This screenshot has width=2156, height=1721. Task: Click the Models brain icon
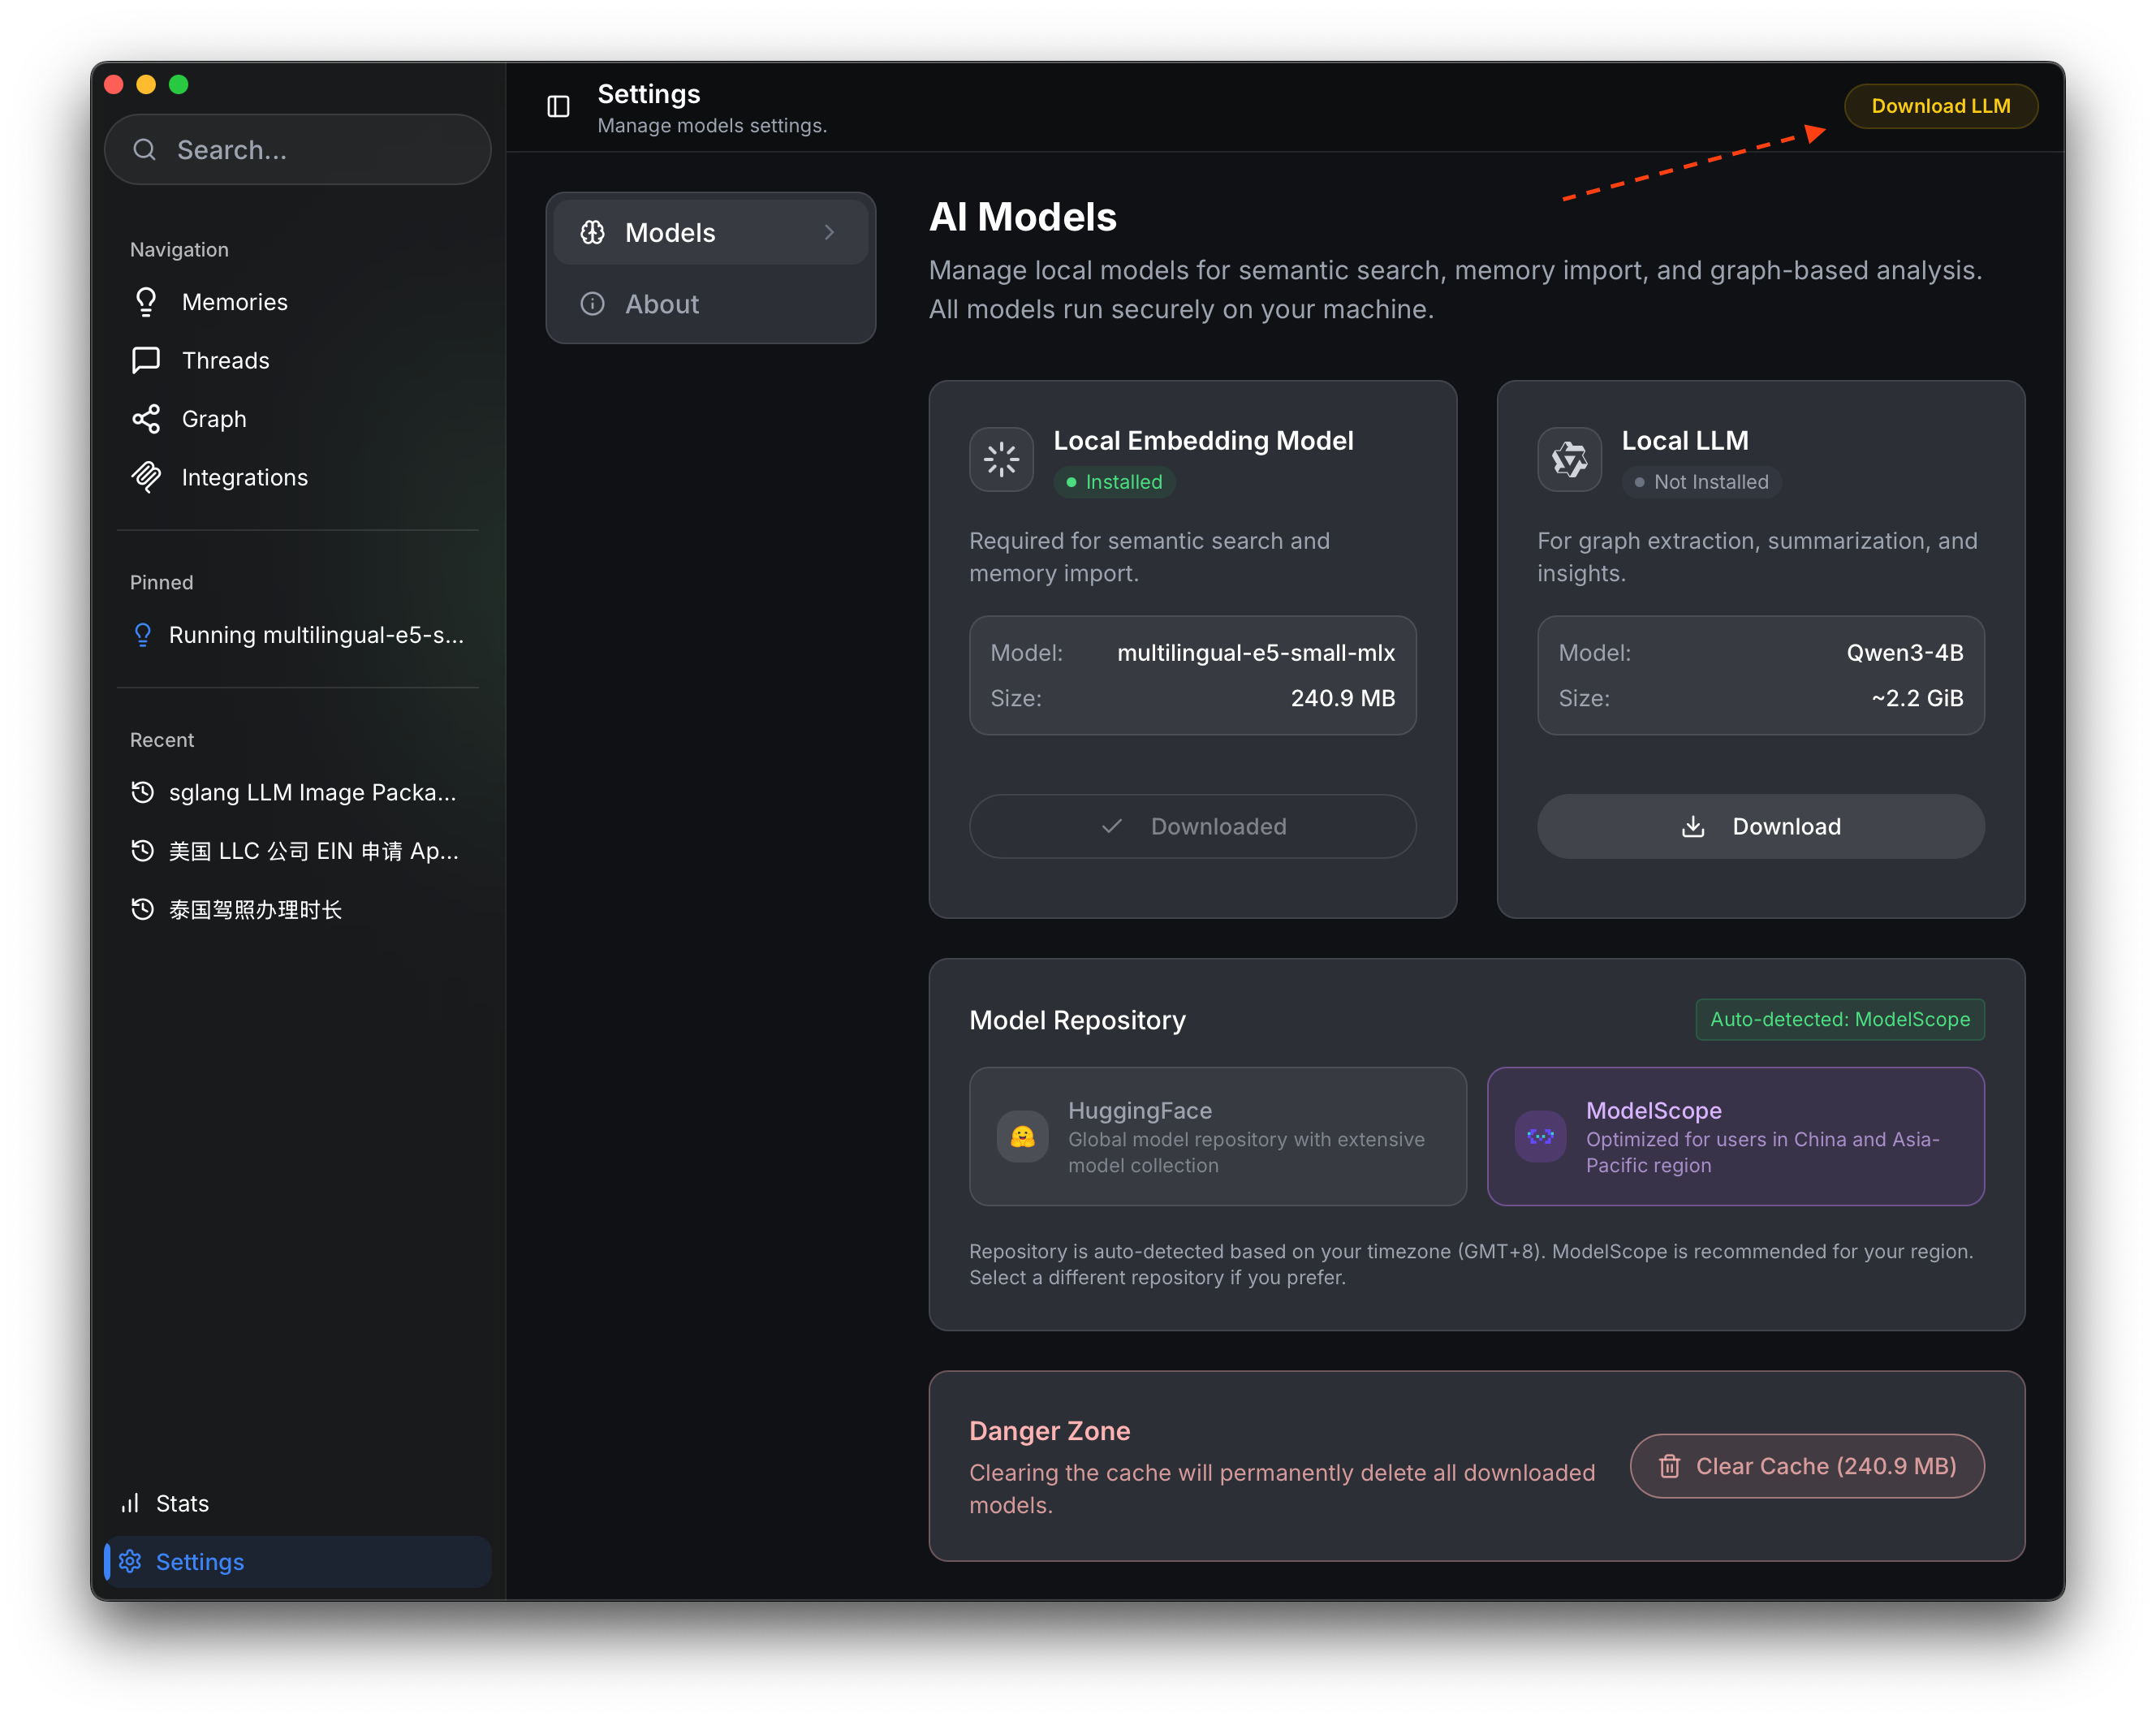(593, 233)
